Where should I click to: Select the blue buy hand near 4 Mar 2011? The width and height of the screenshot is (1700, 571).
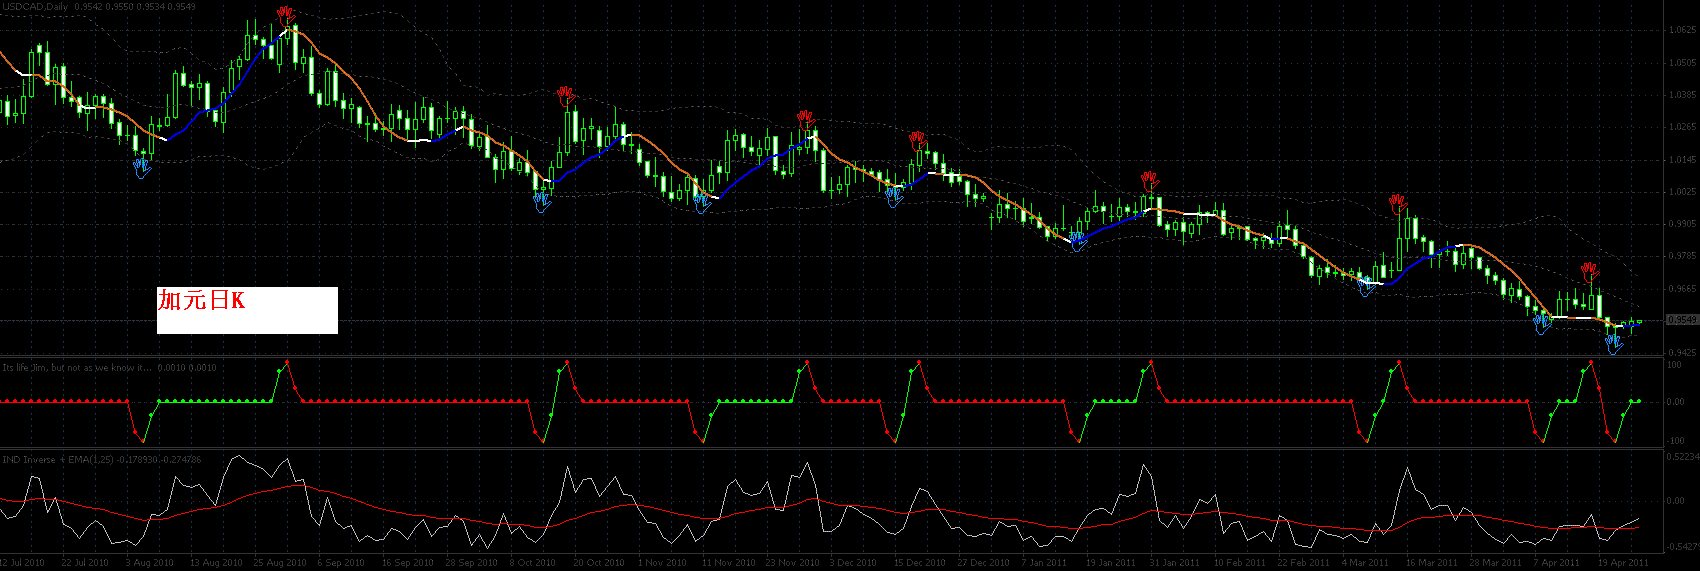point(1367,285)
